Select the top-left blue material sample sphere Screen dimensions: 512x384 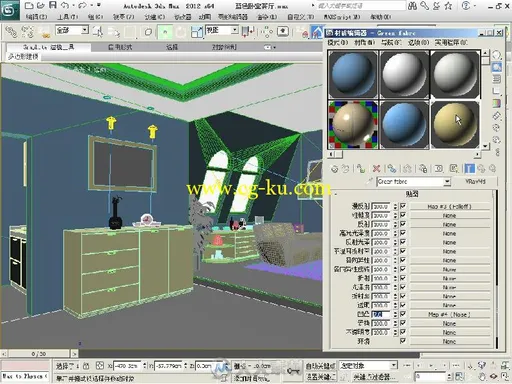click(x=353, y=74)
